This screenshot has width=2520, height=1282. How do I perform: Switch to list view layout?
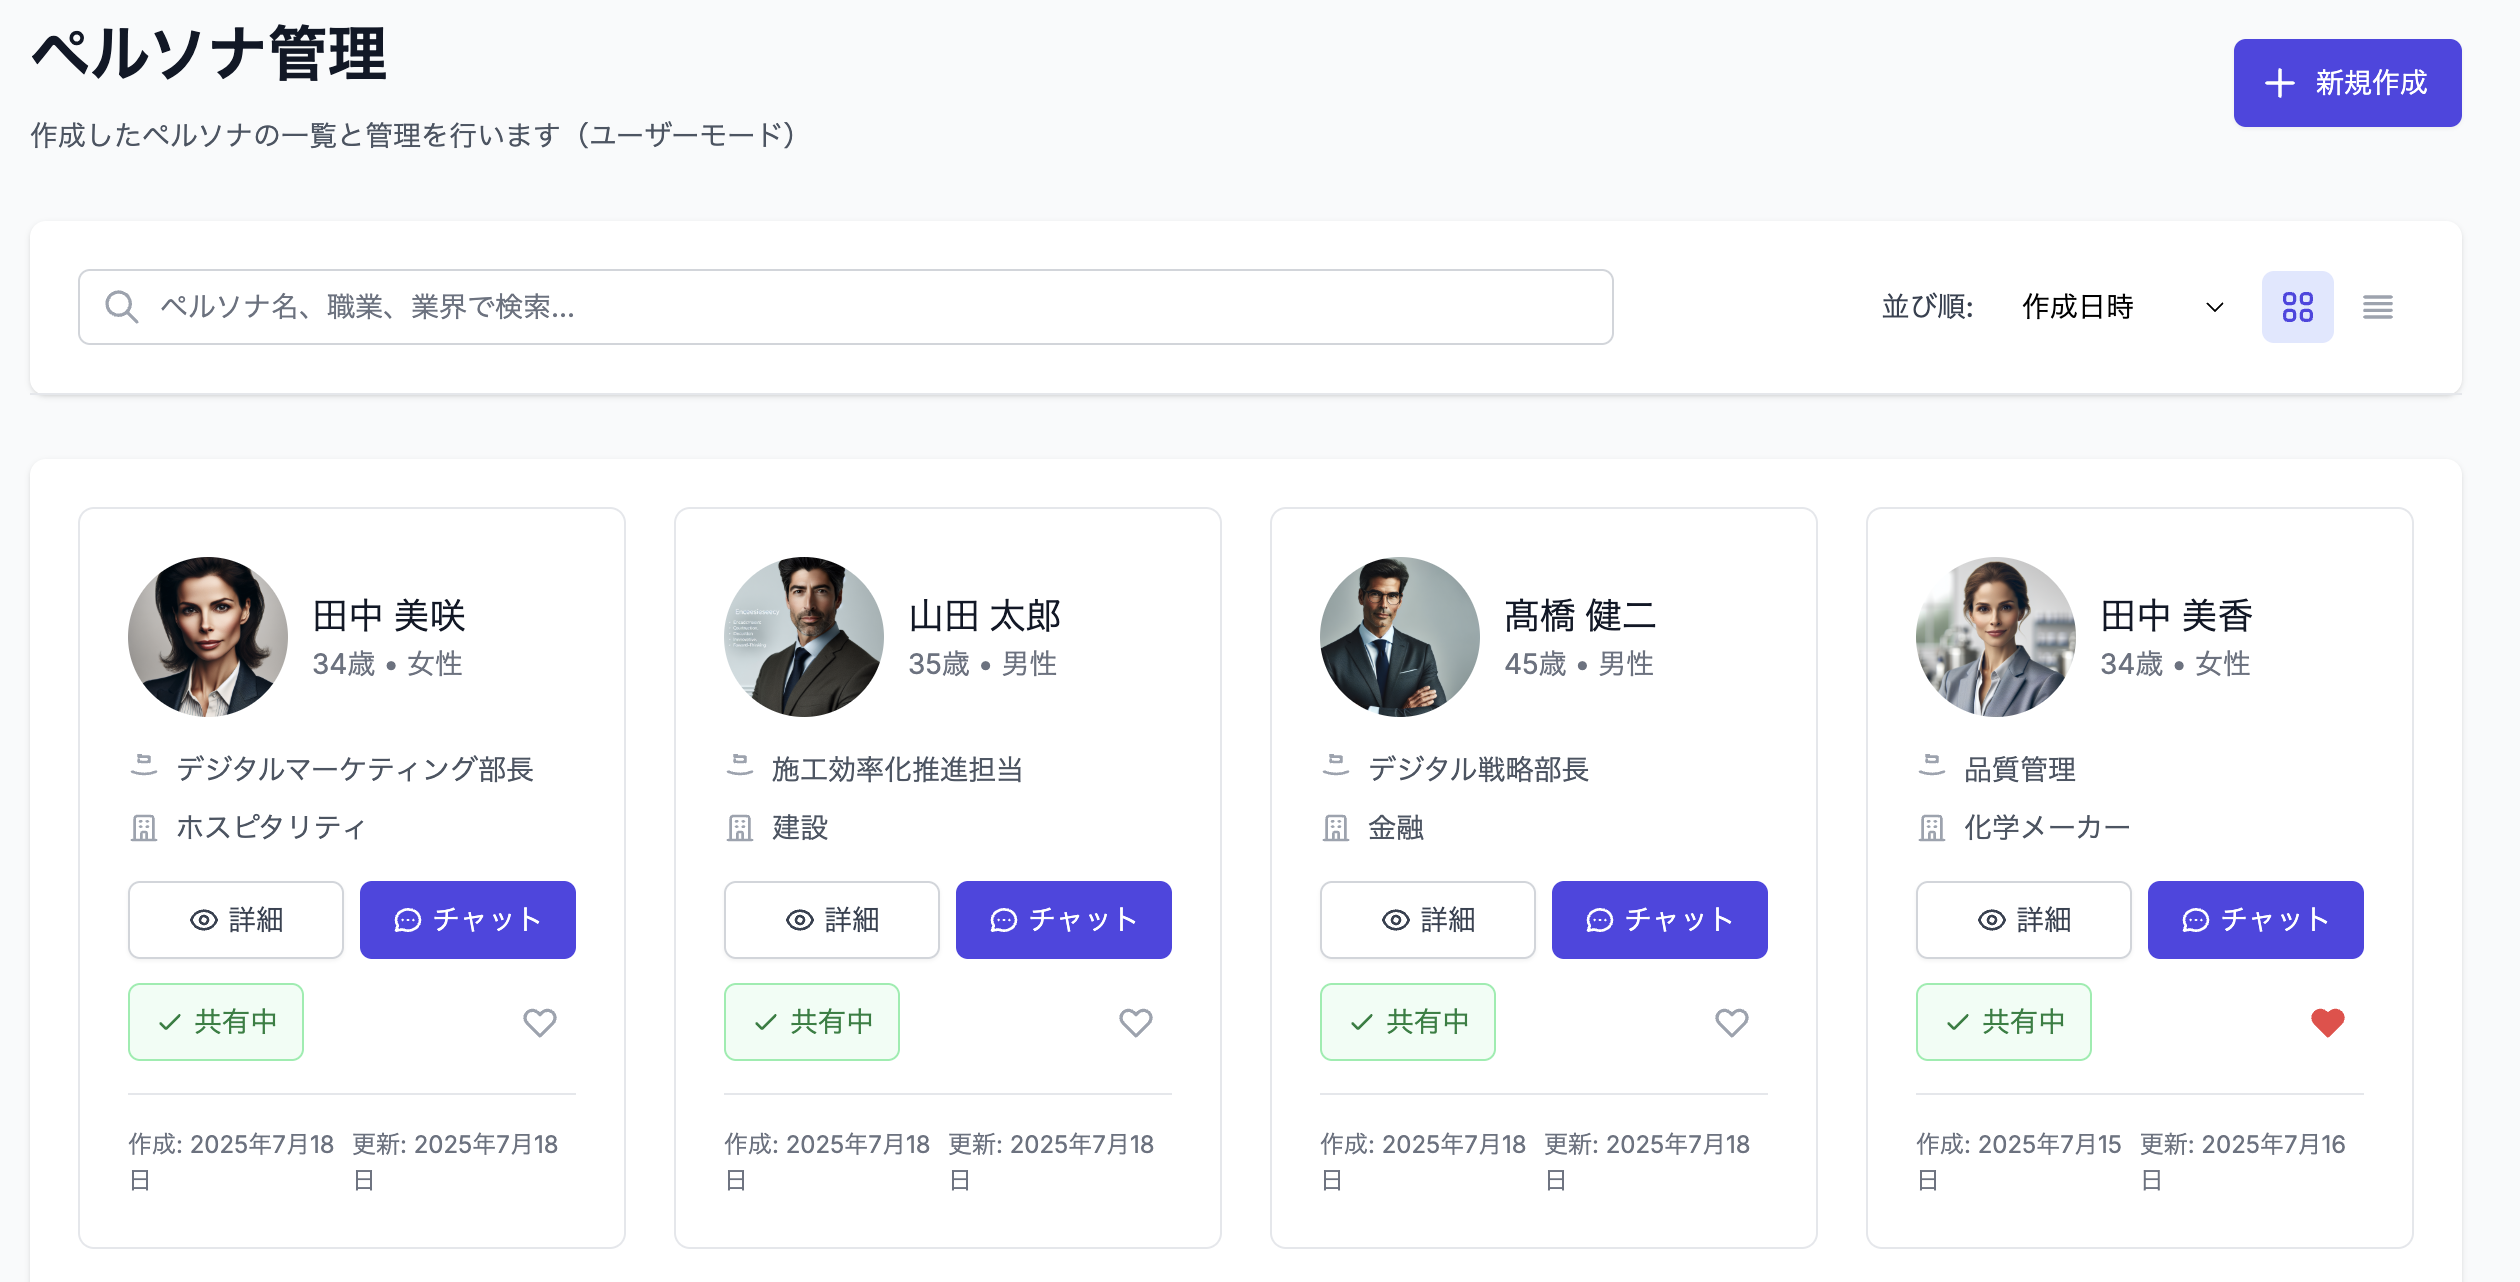click(2377, 307)
